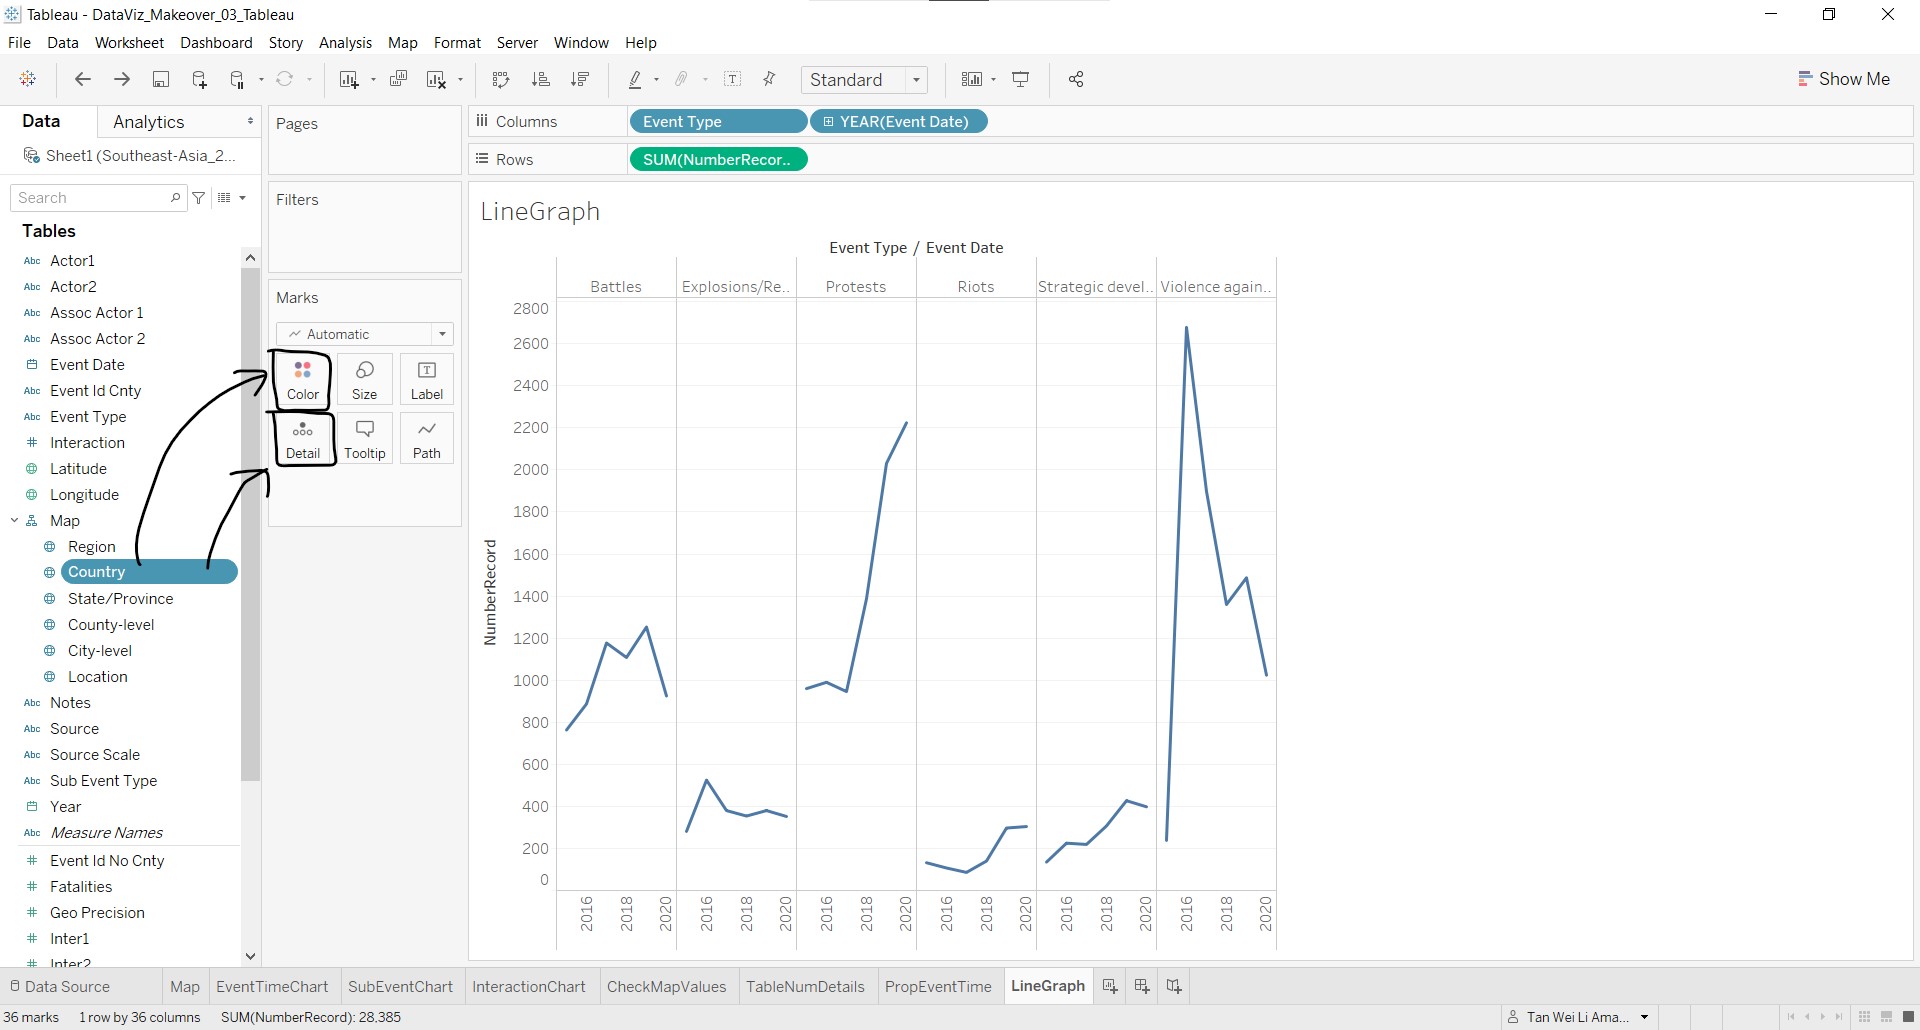Click the Data Source tab button
1920x1030 pixels.
(x=60, y=987)
